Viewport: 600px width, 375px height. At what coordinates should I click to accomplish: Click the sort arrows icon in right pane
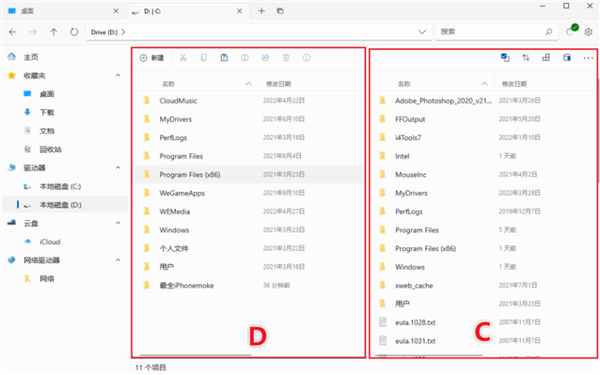[x=526, y=58]
